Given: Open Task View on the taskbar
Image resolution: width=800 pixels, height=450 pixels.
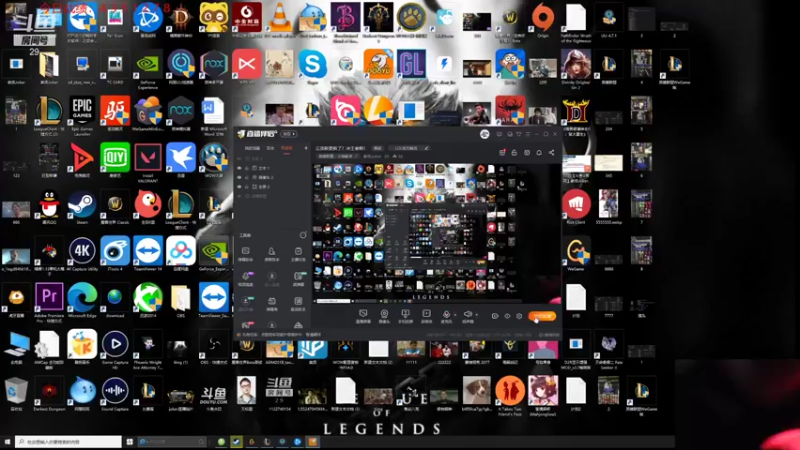Looking at the screenshot, I should [130, 442].
